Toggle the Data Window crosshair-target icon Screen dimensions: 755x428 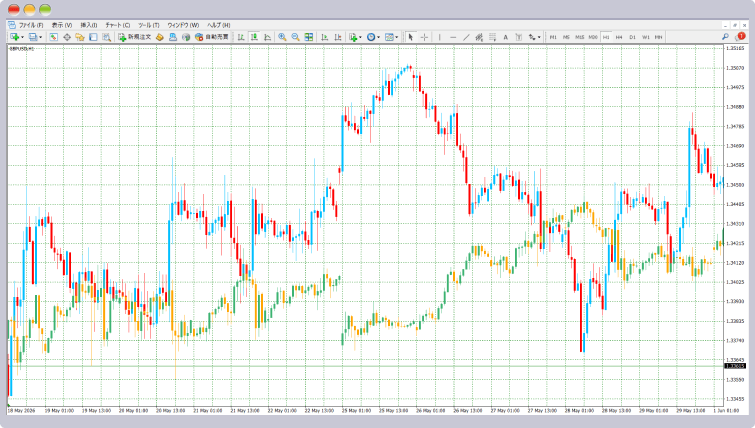click(67, 37)
